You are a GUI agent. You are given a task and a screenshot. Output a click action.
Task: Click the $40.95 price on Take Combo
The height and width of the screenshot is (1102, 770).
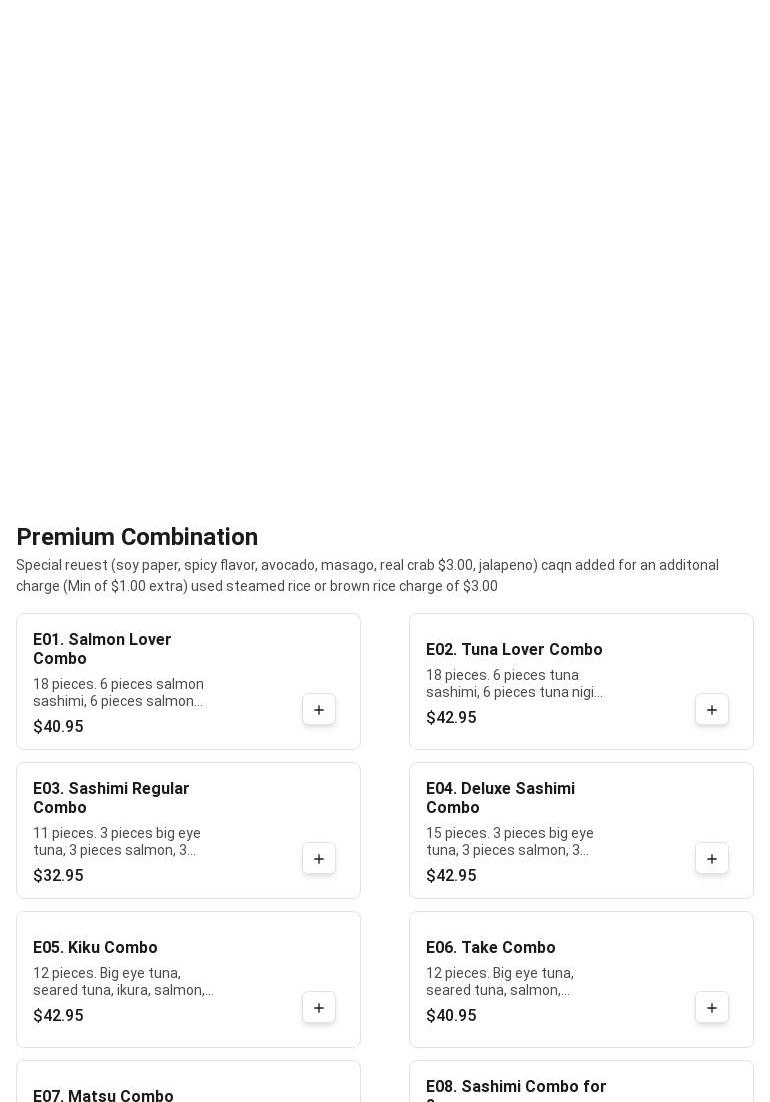tap(451, 1016)
